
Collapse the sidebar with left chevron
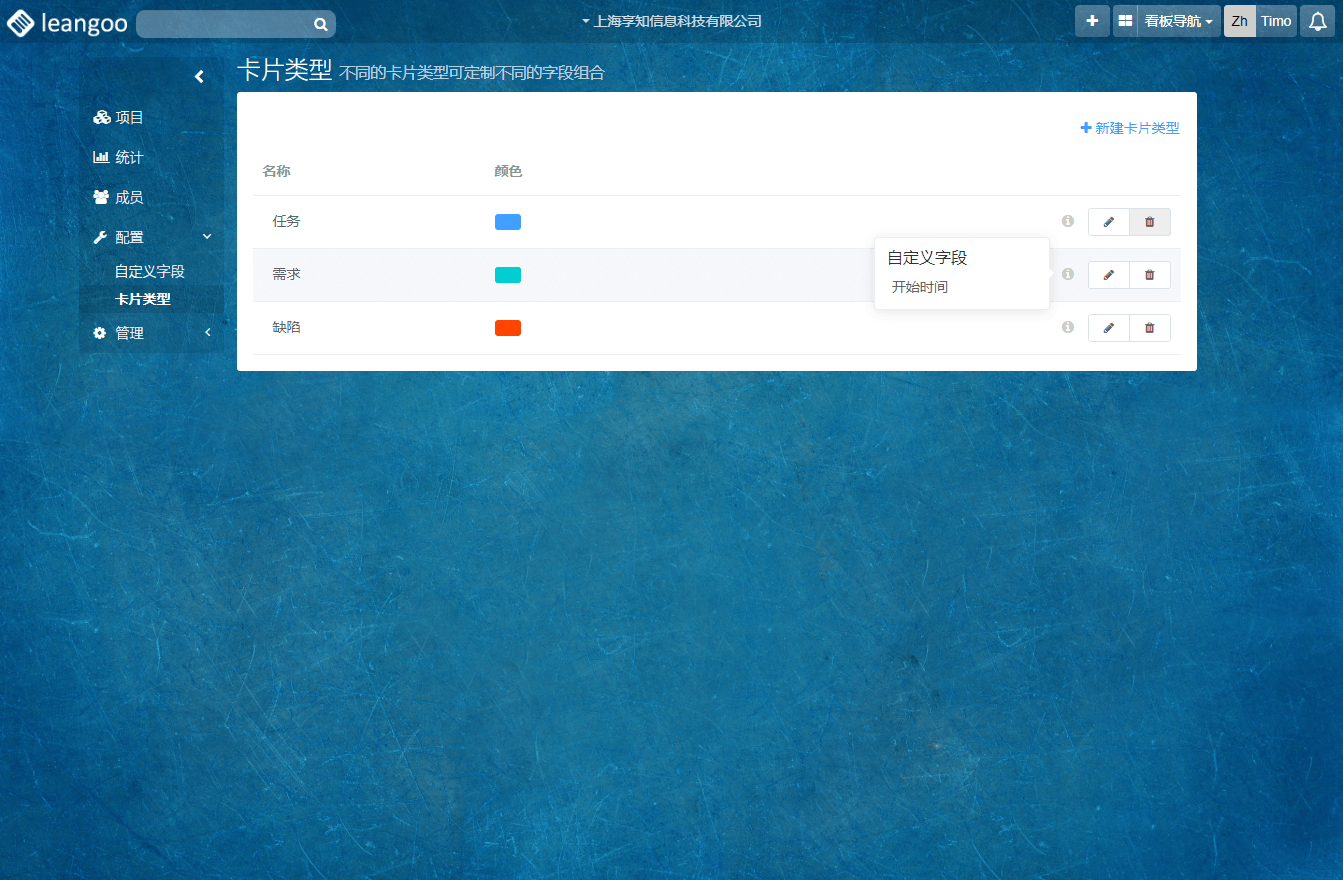click(199, 76)
